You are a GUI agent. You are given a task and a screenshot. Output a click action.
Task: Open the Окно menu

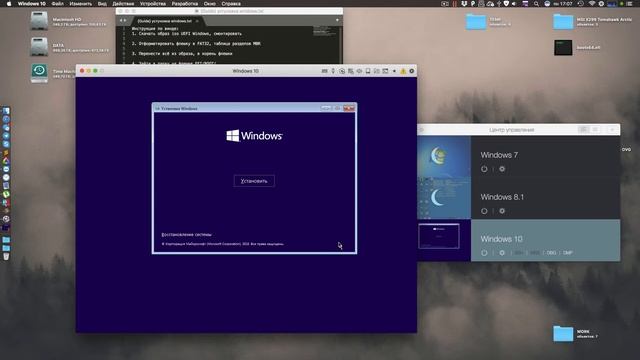[x=210, y=4]
